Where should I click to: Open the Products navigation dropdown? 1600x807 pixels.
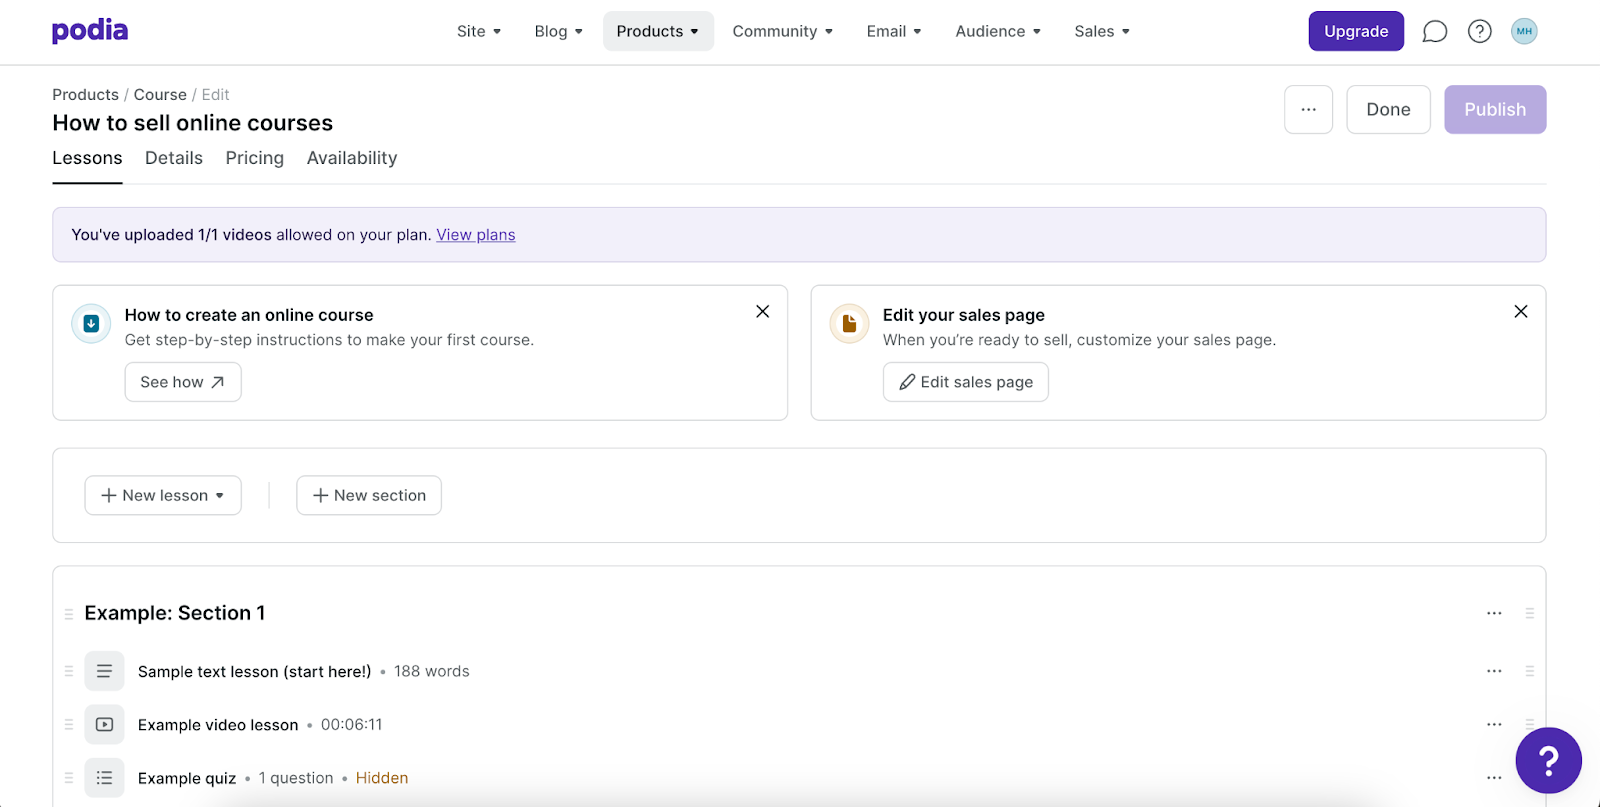click(x=657, y=32)
